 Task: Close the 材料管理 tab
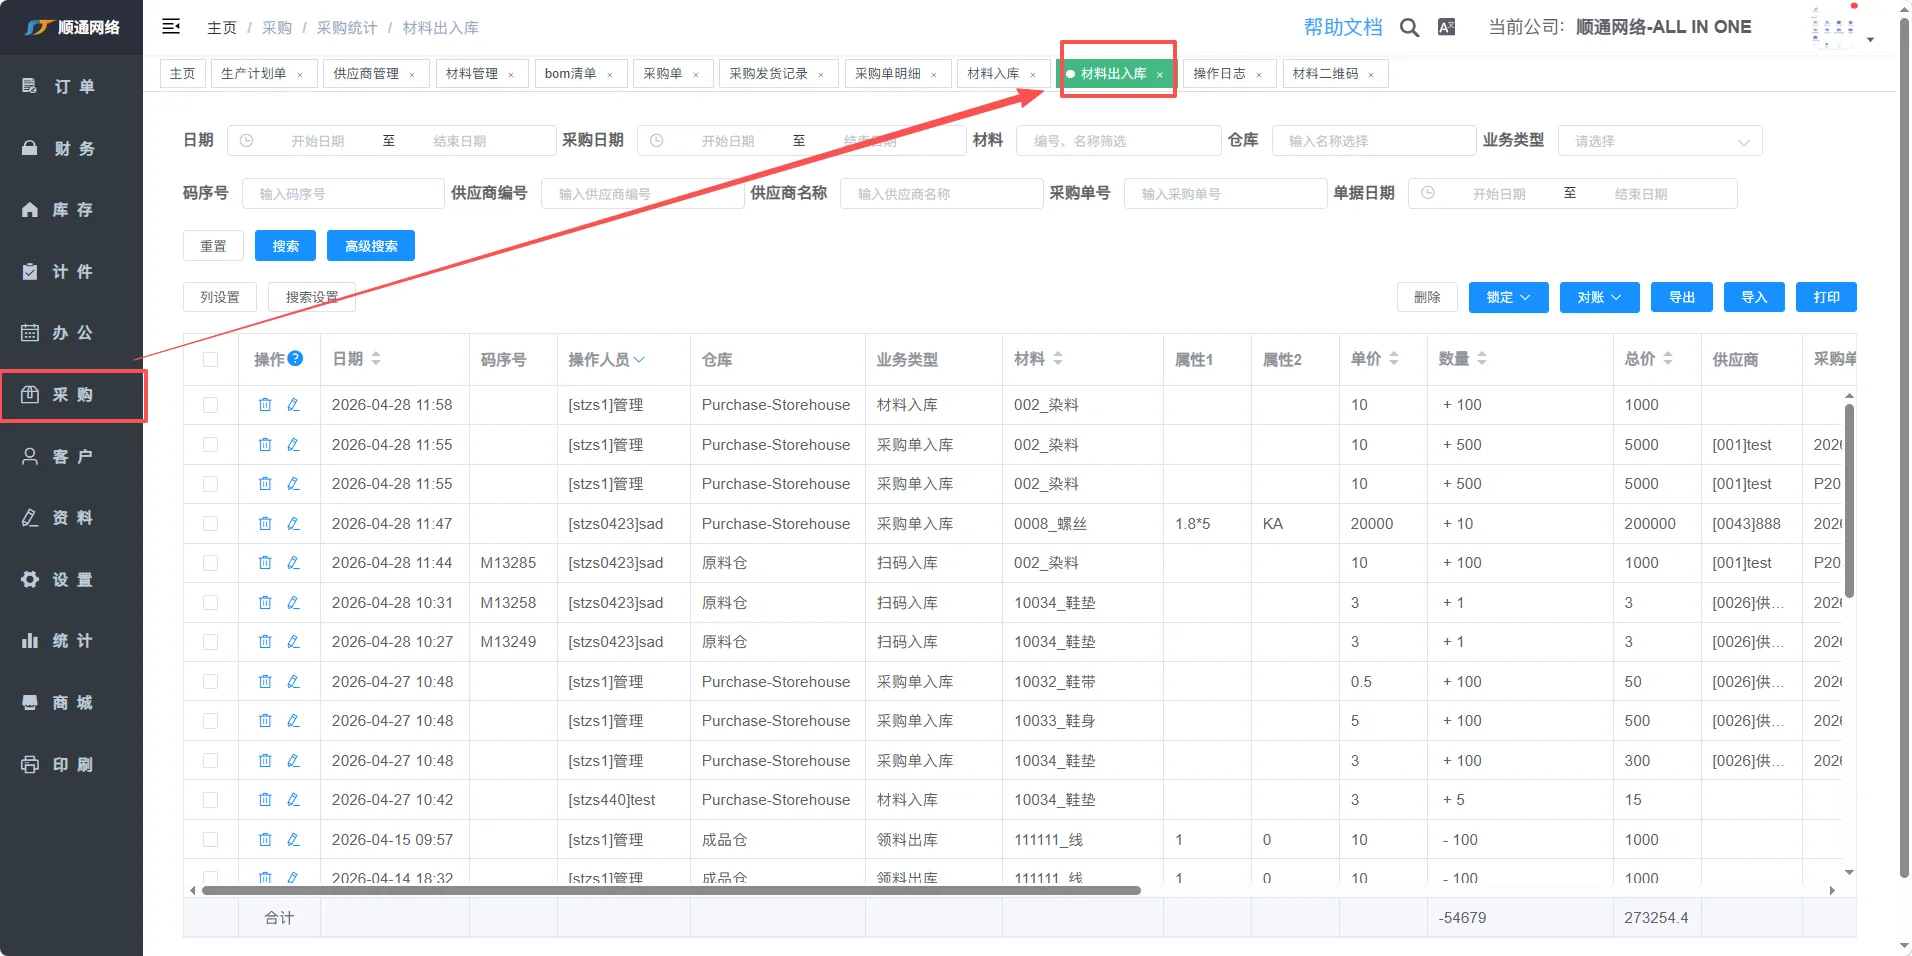pos(511,75)
